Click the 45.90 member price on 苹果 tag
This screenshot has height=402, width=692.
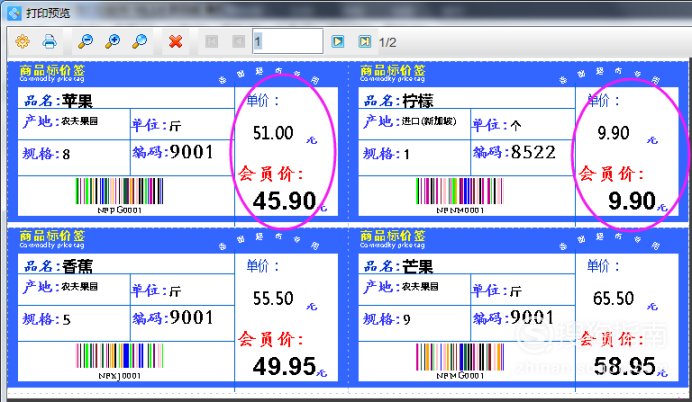click(284, 201)
